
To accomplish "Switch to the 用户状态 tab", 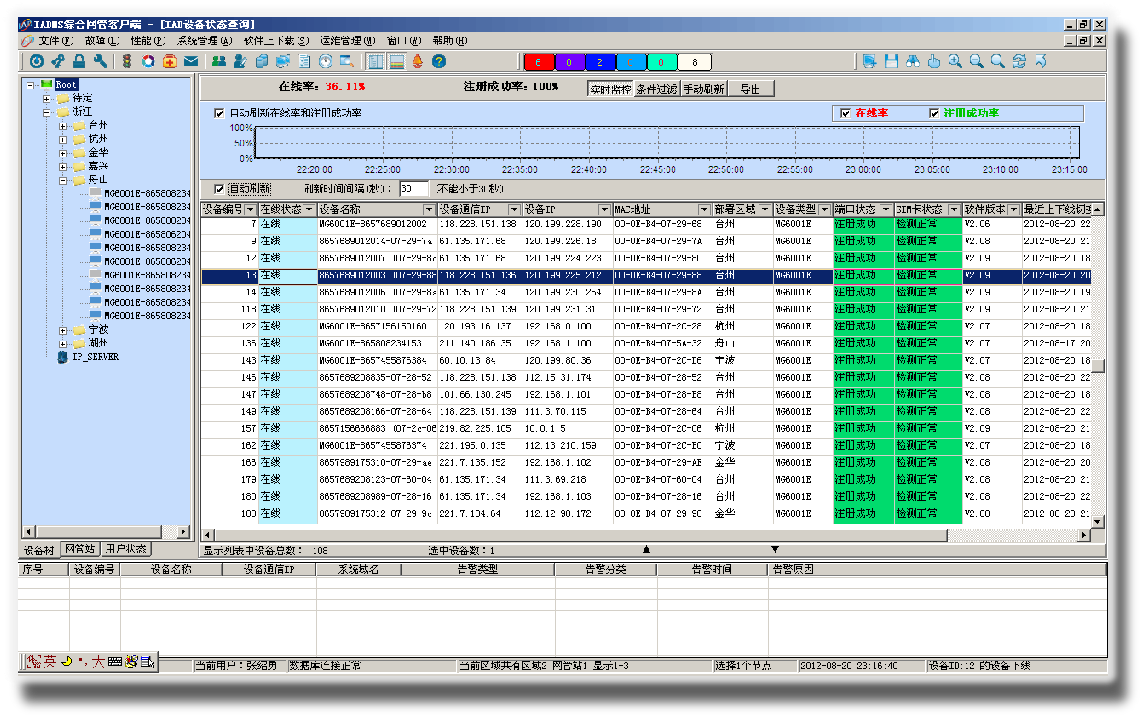I will click(126, 549).
